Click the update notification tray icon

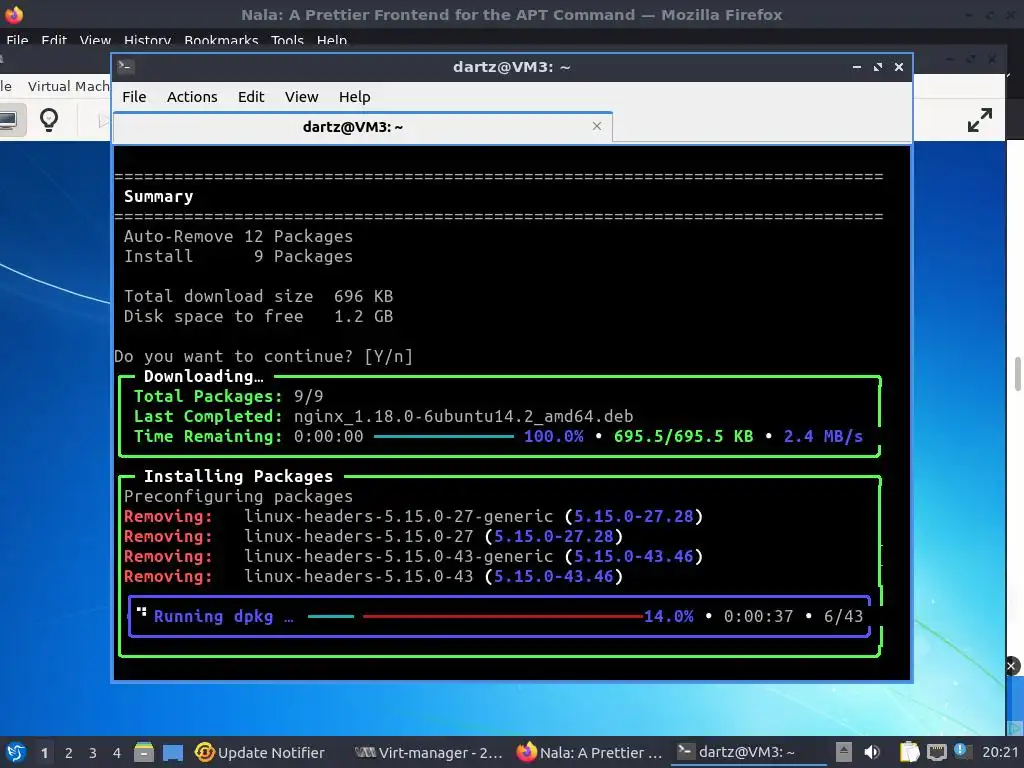click(961, 750)
